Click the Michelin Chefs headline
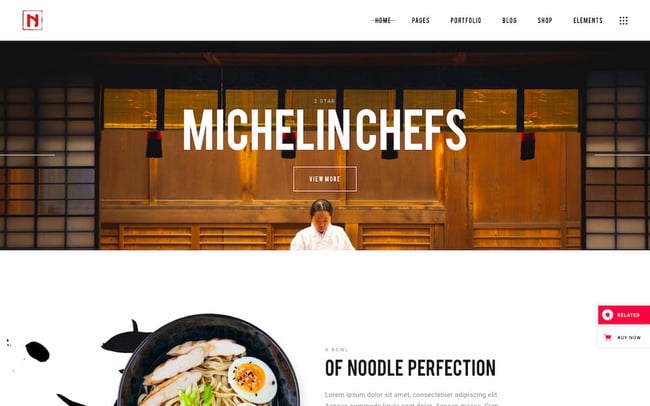The width and height of the screenshot is (650, 406). point(325,130)
